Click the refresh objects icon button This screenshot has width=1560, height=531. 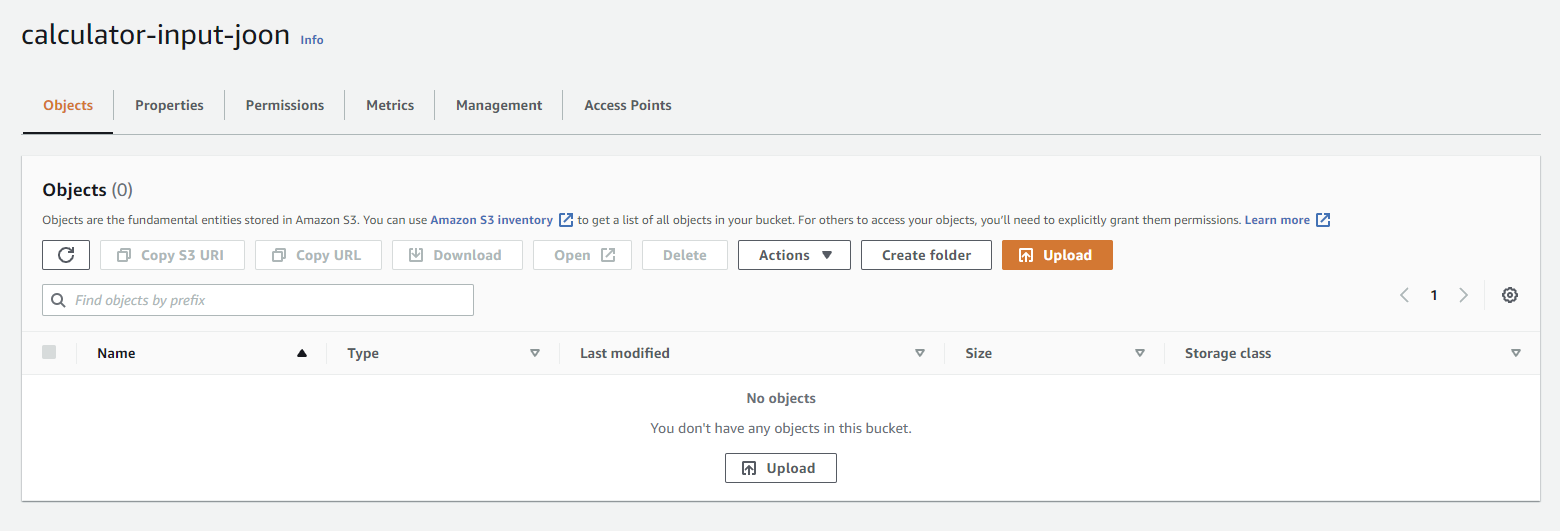pyautogui.click(x=66, y=255)
